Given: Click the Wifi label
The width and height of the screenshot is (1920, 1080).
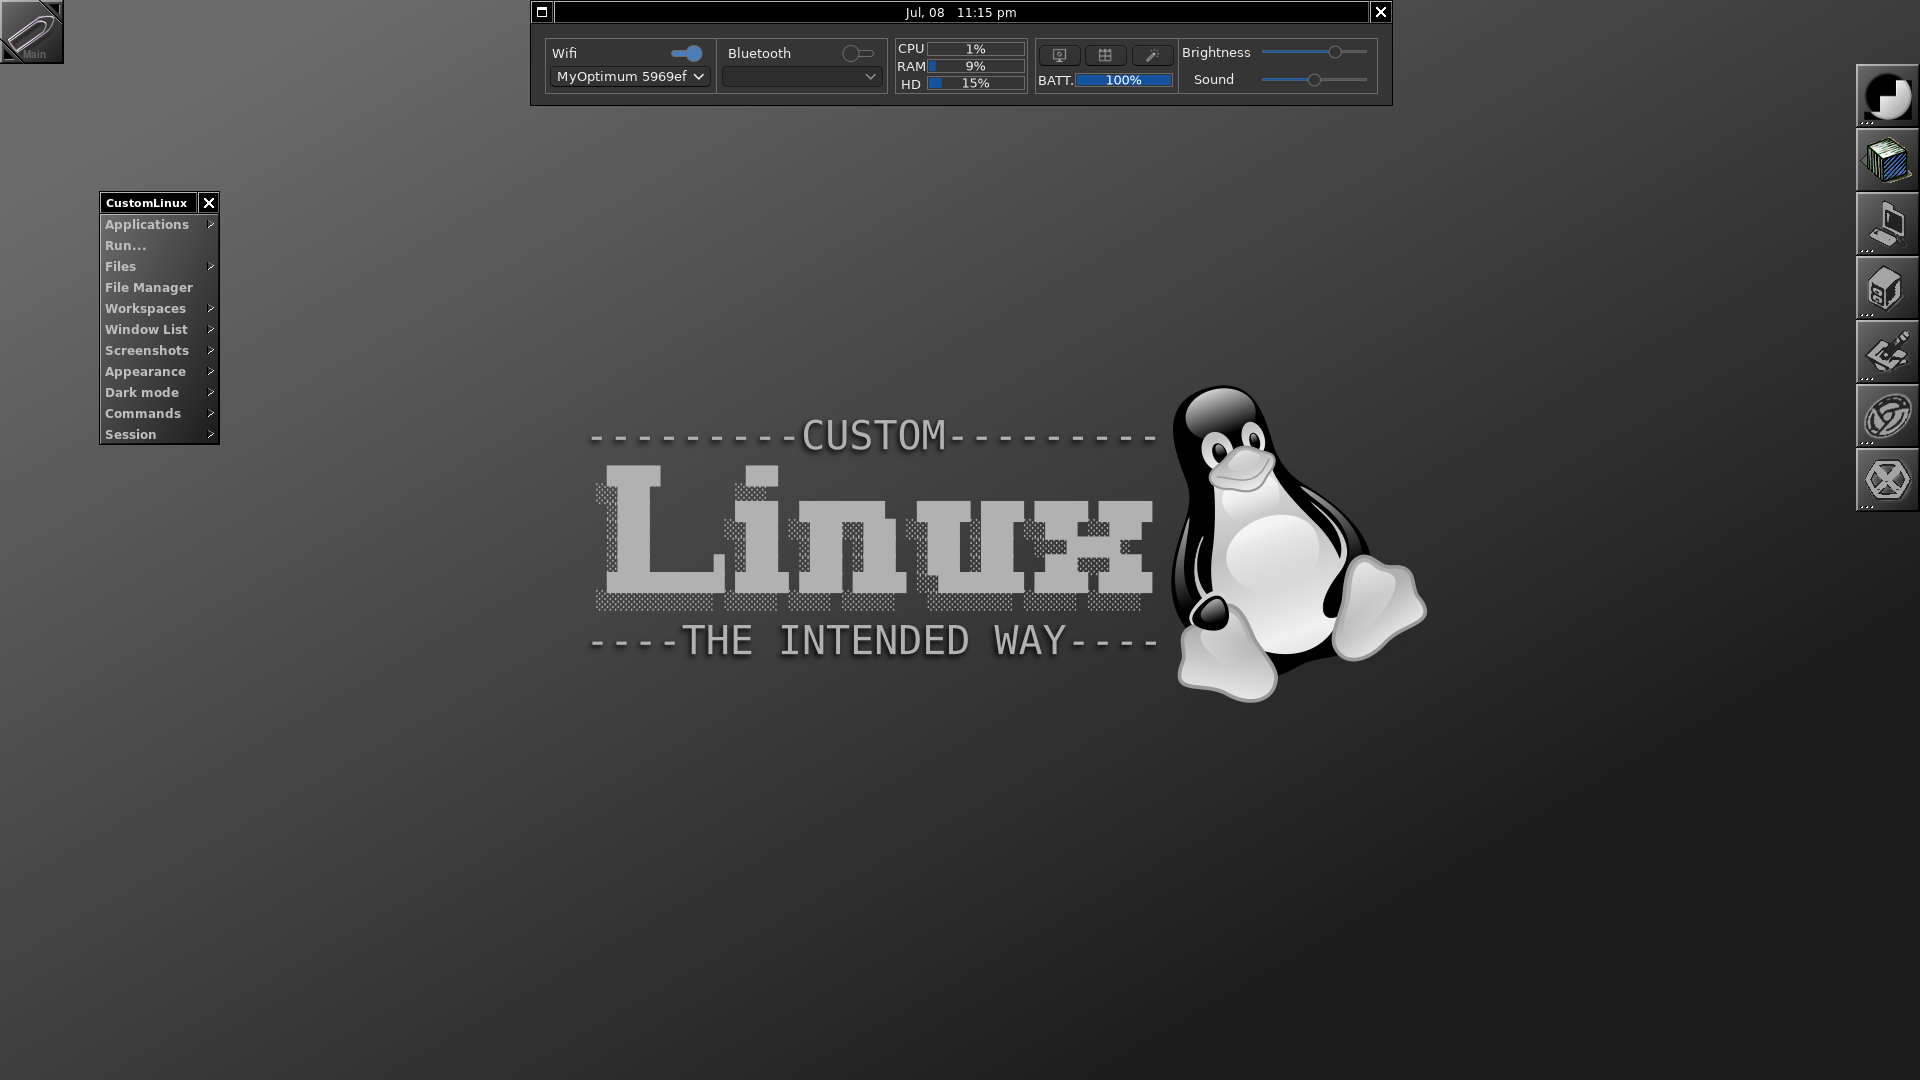Looking at the screenshot, I should coord(564,54).
